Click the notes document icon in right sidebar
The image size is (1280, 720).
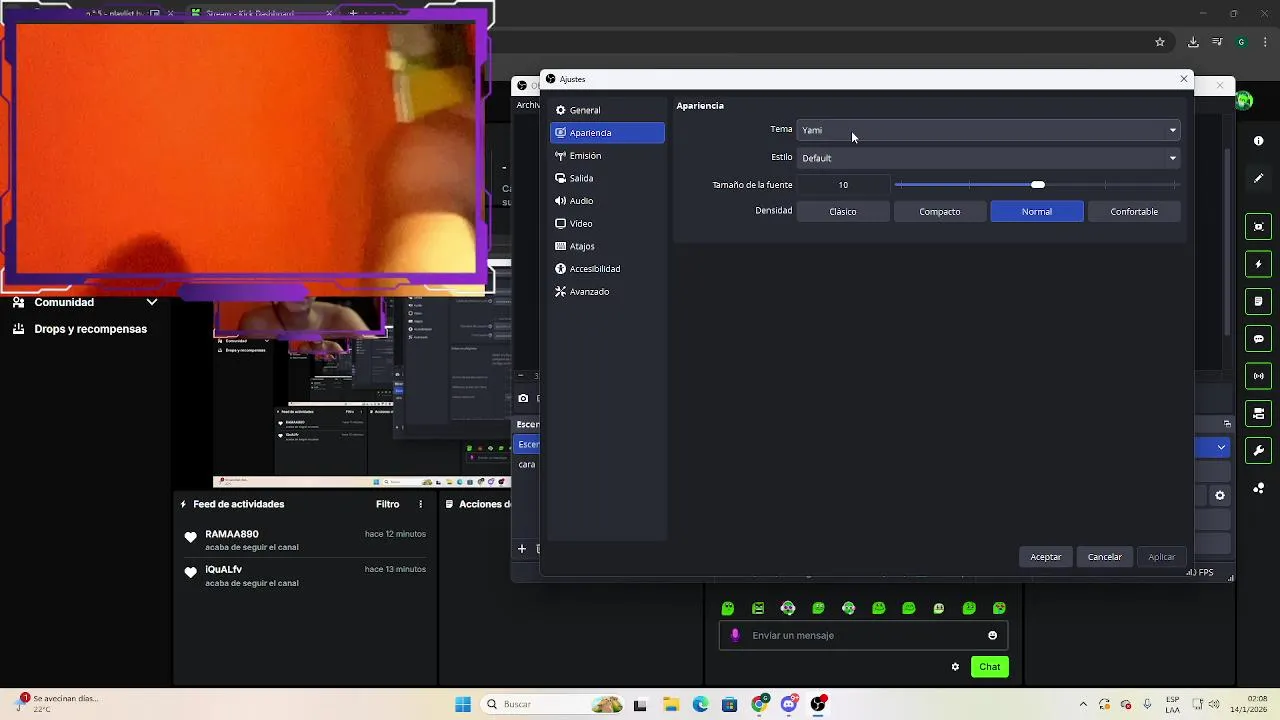pyautogui.click(x=1258, y=301)
